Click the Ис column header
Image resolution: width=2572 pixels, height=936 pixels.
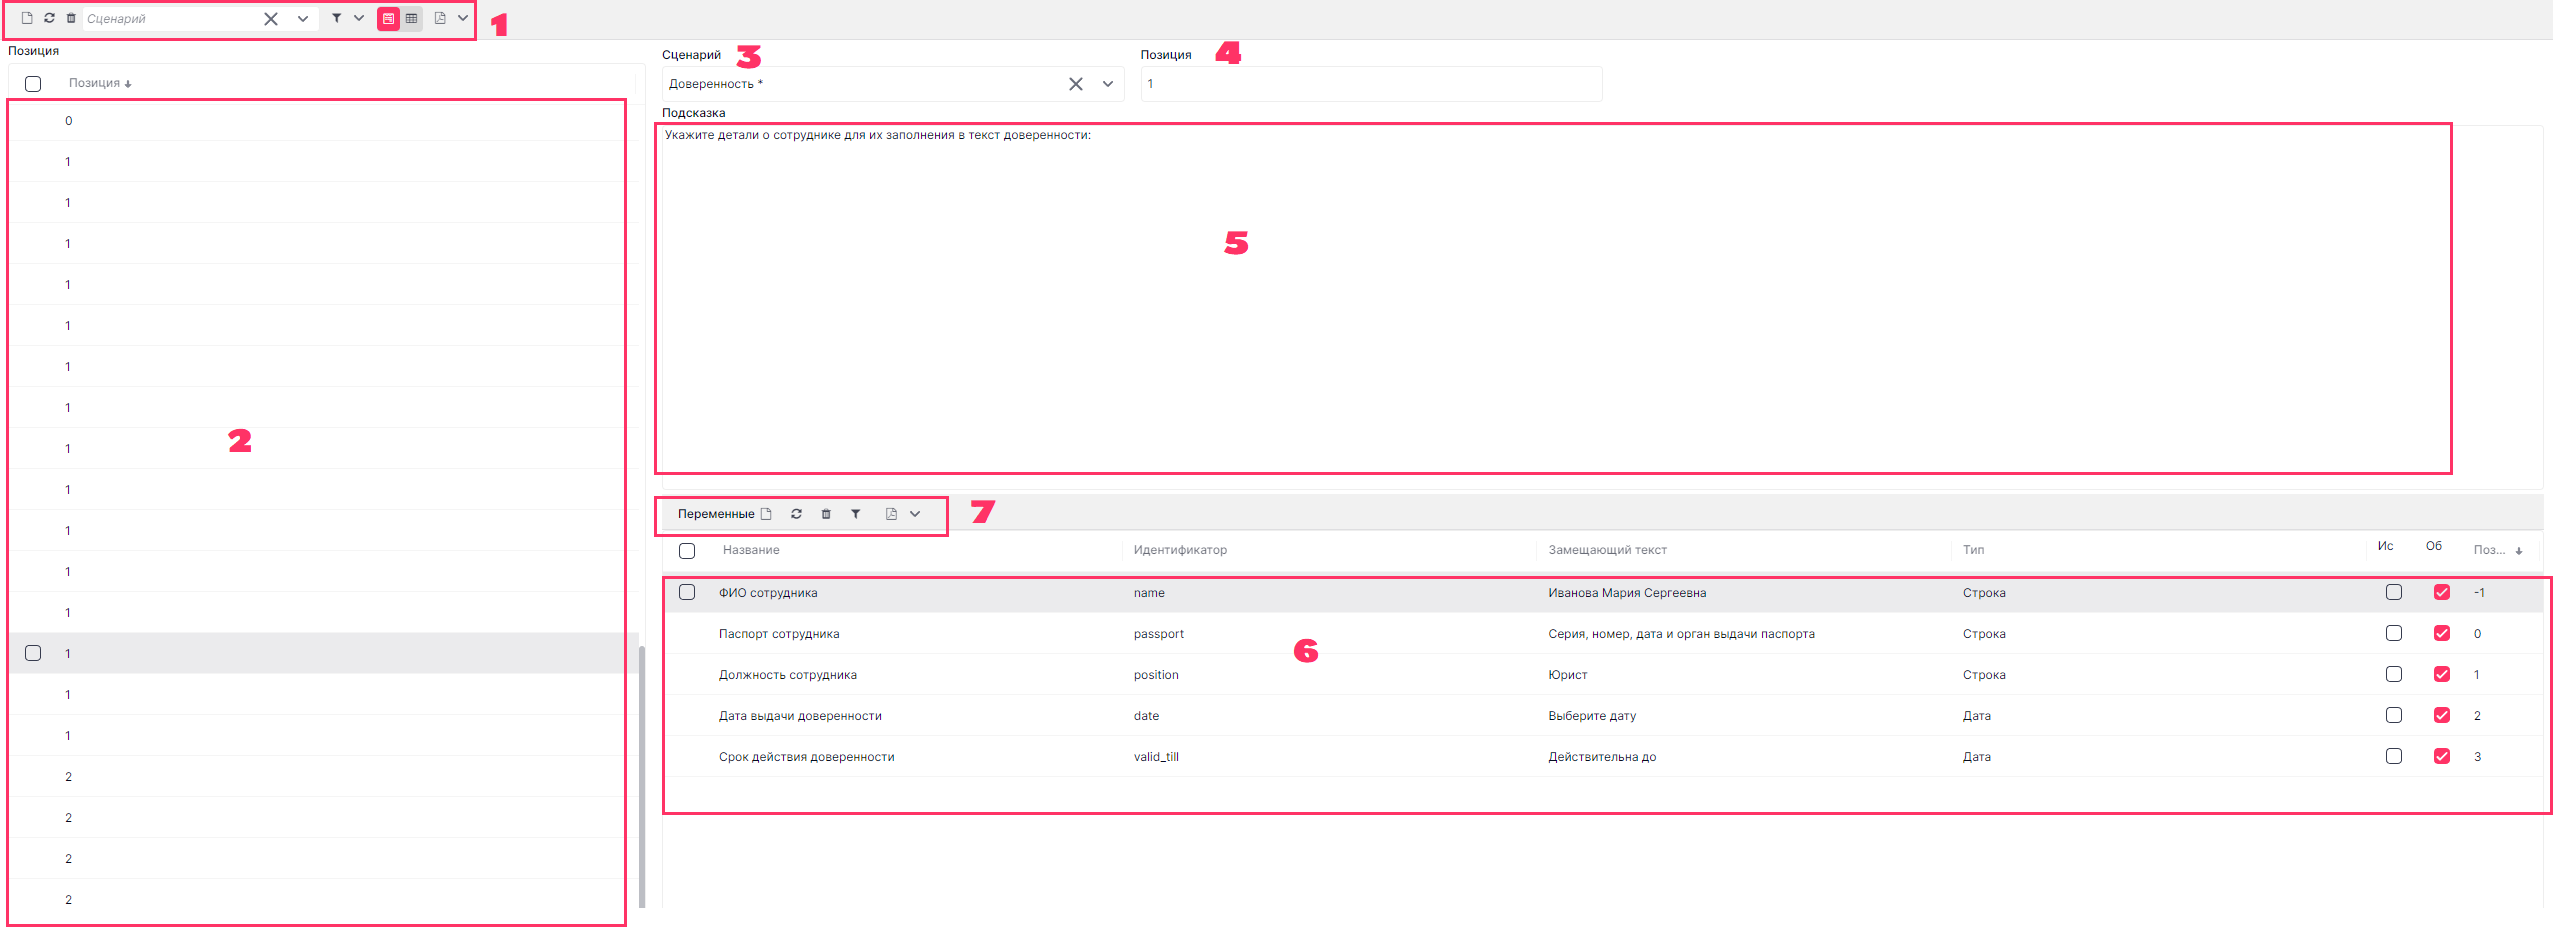[x=2385, y=546]
